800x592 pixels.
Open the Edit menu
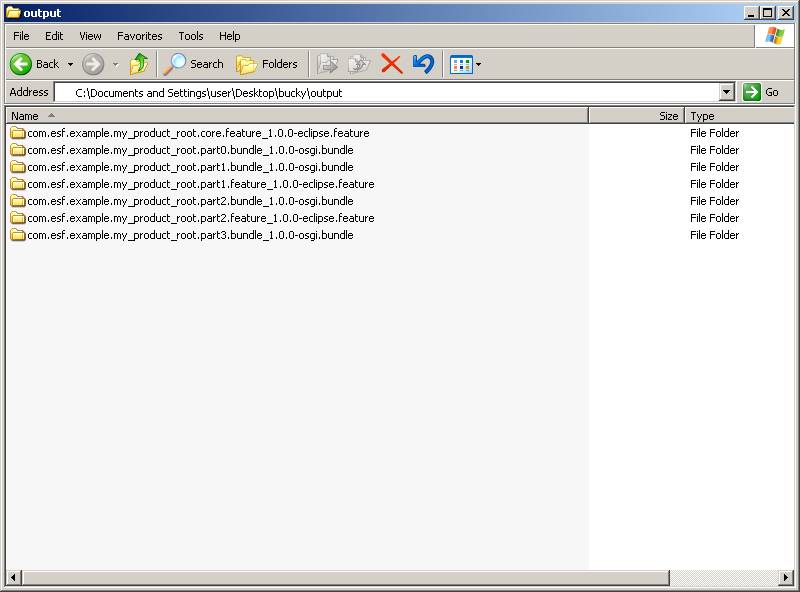click(54, 36)
